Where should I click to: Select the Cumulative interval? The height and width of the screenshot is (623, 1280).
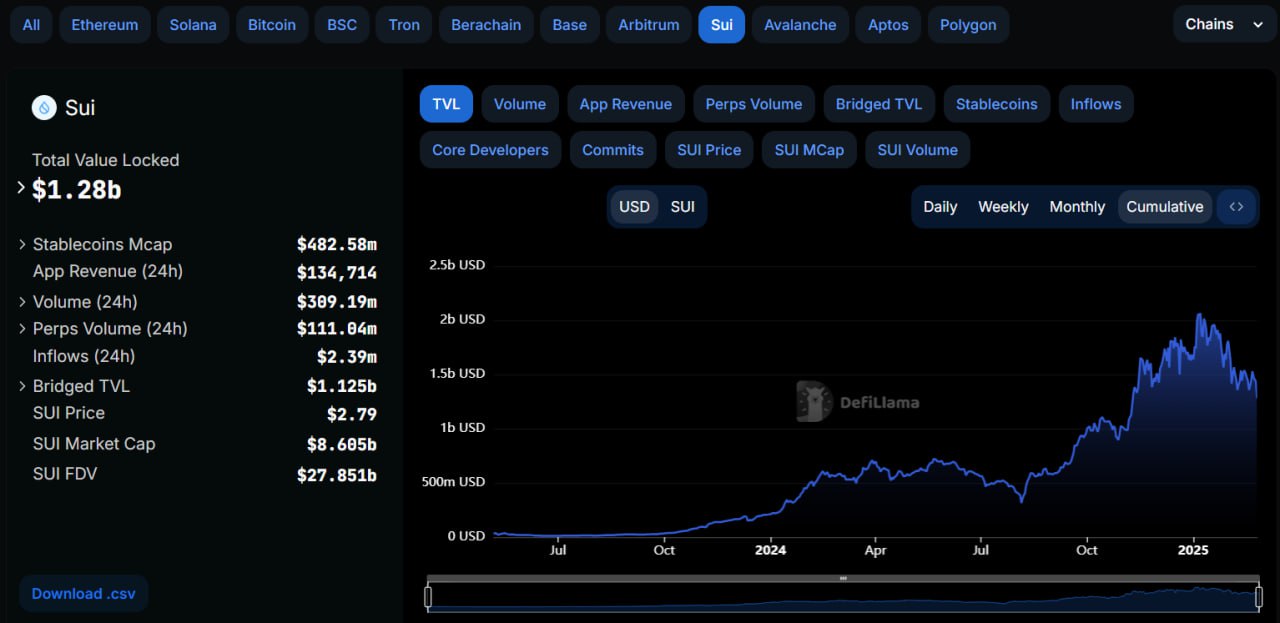pyautogui.click(x=1165, y=207)
